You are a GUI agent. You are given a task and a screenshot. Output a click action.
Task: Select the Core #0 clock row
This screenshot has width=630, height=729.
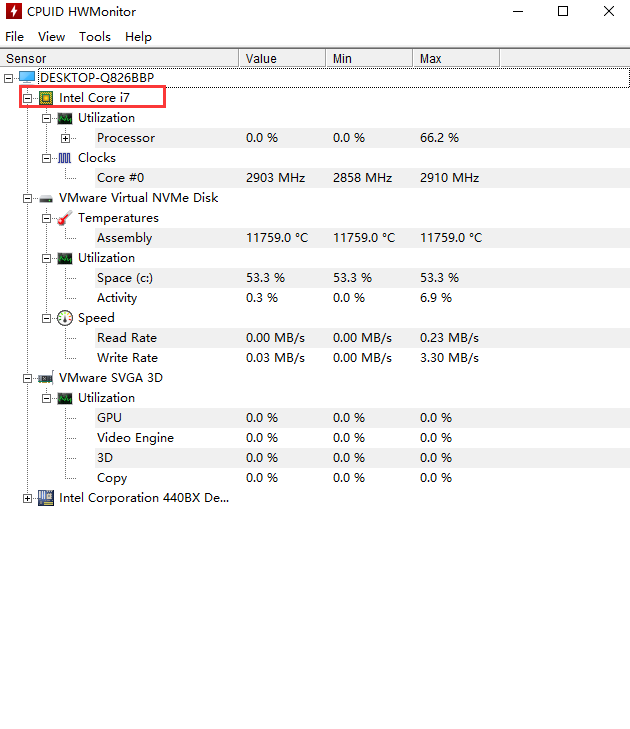click(120, 178)
